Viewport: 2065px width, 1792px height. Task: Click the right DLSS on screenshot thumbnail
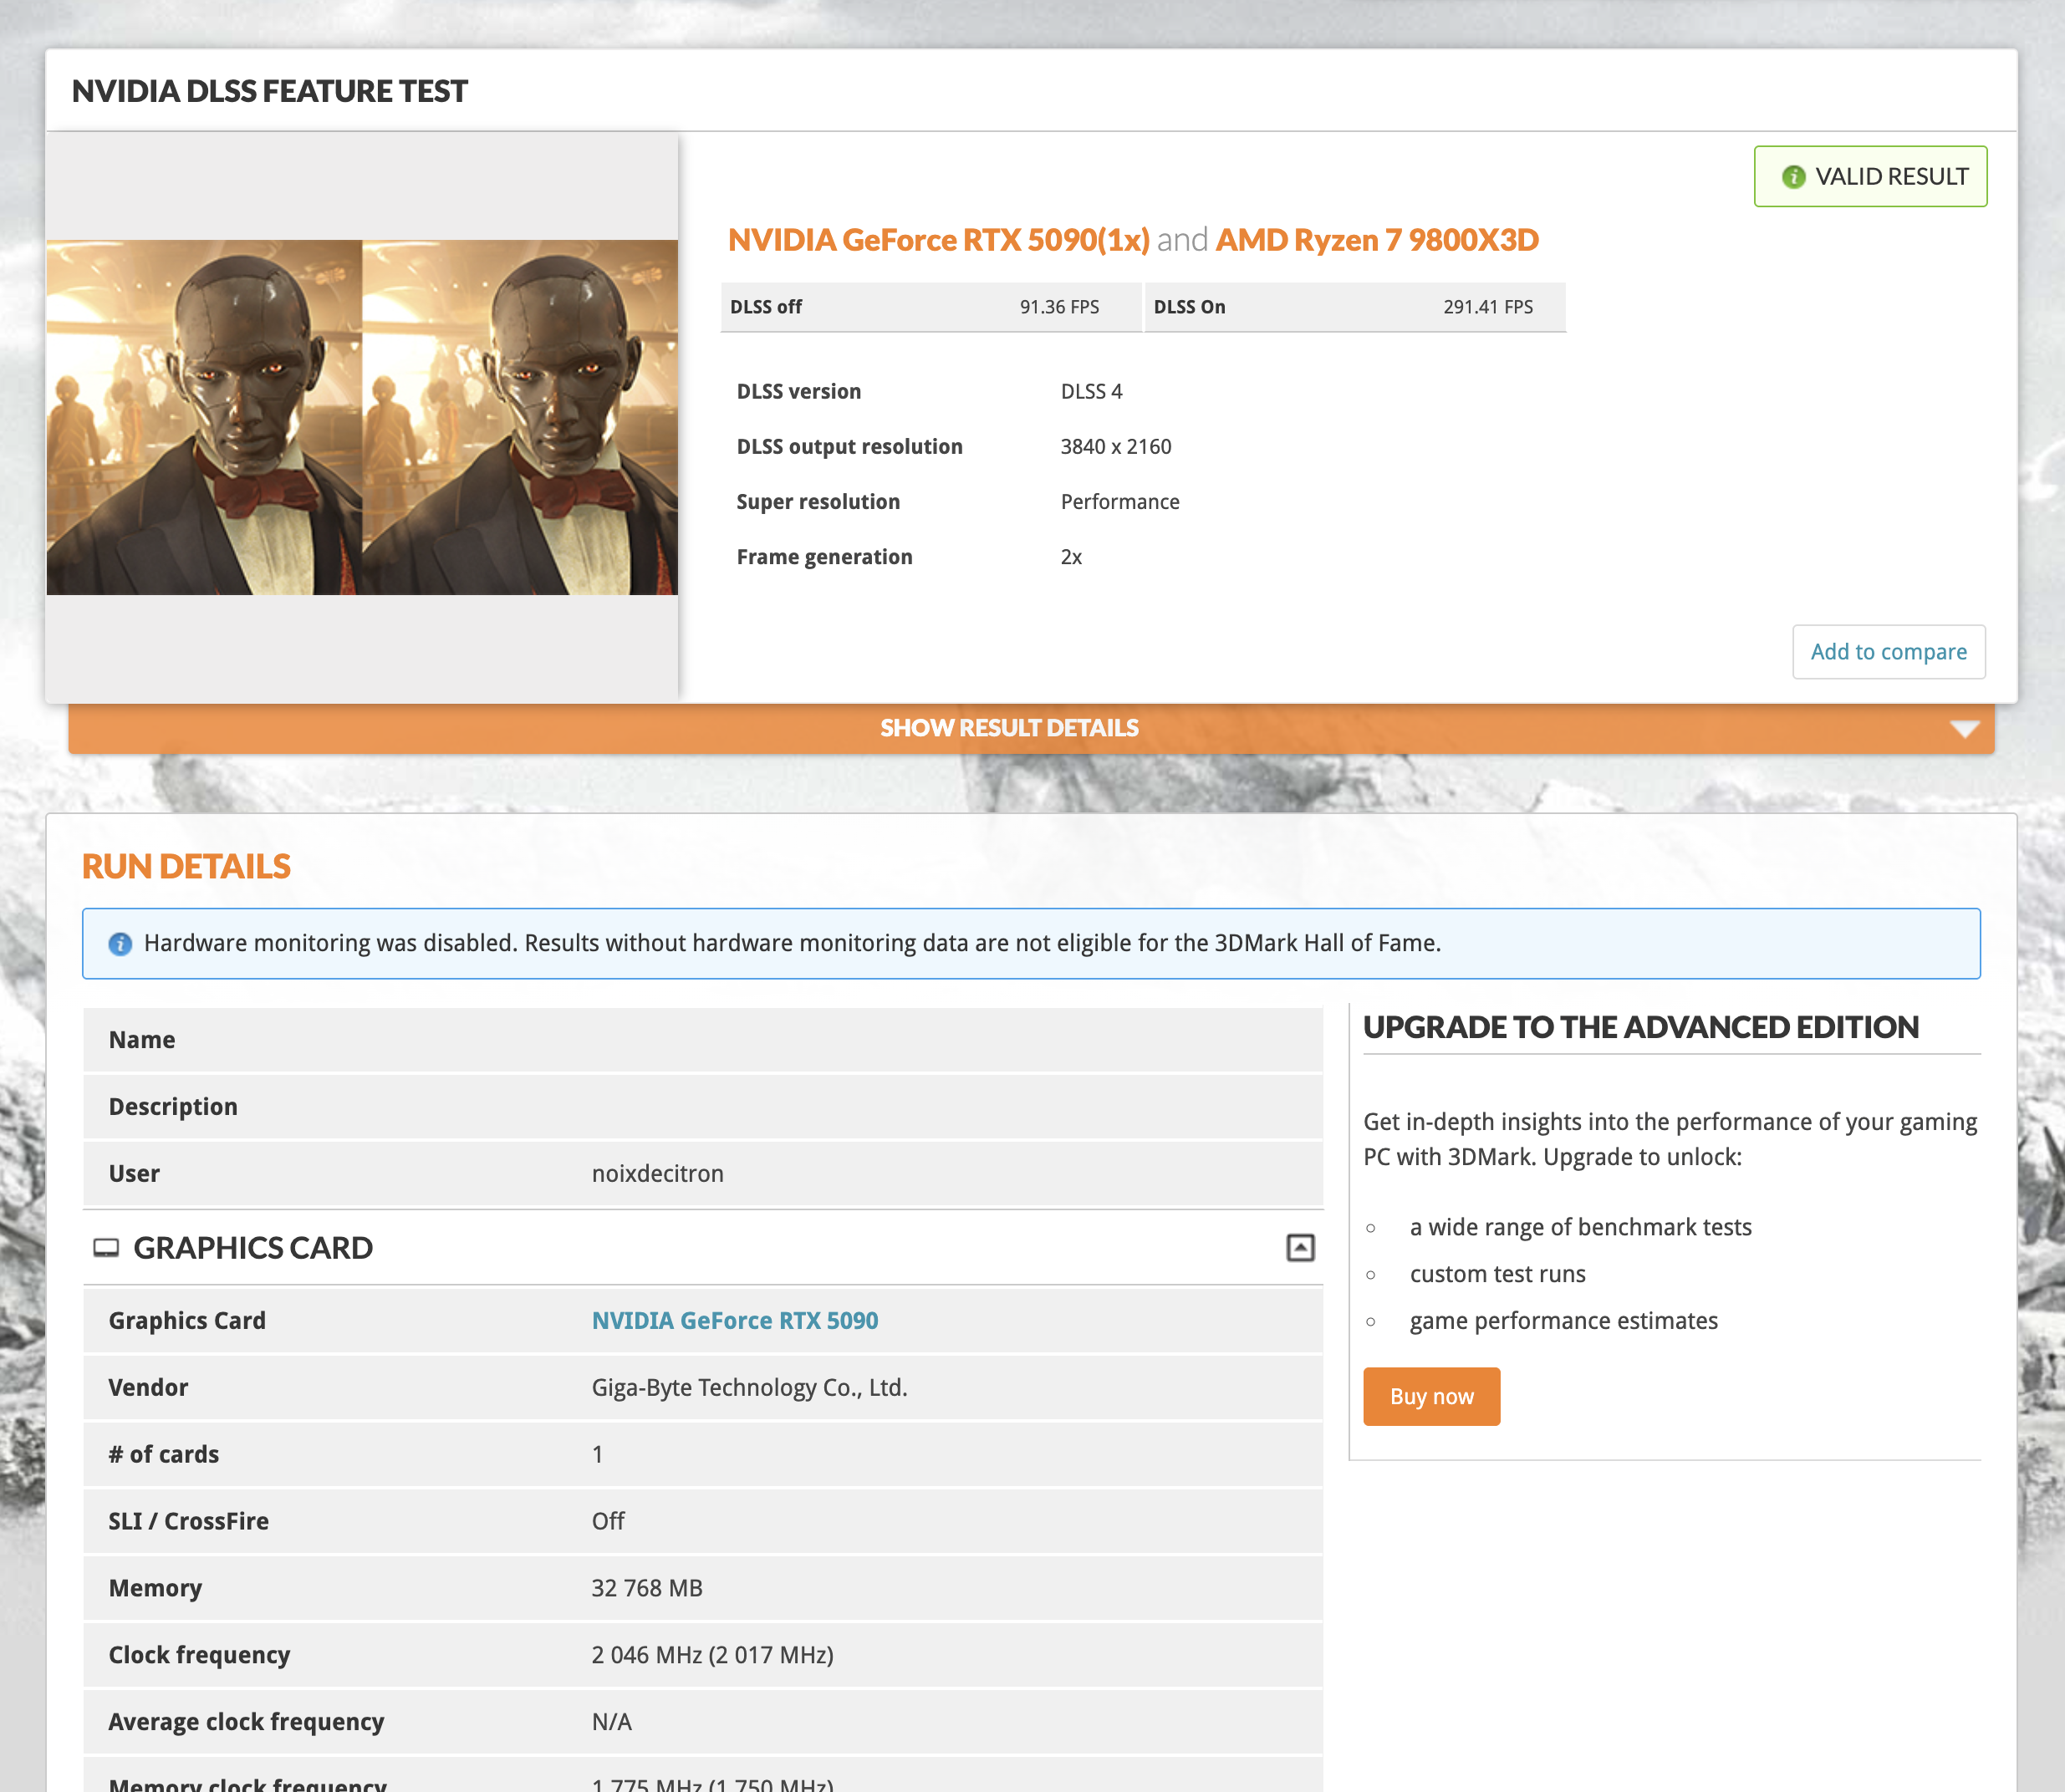coord(520,418)
